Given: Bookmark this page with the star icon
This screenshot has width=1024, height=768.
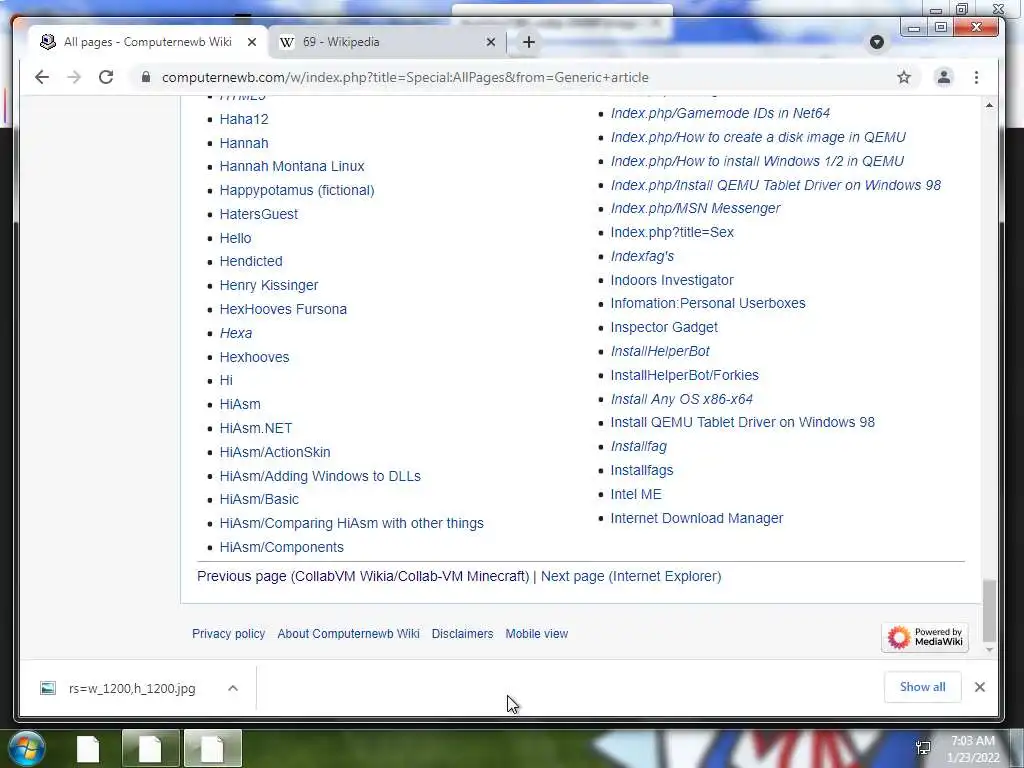Looking at the screenshot, I should tap(904, 77).
